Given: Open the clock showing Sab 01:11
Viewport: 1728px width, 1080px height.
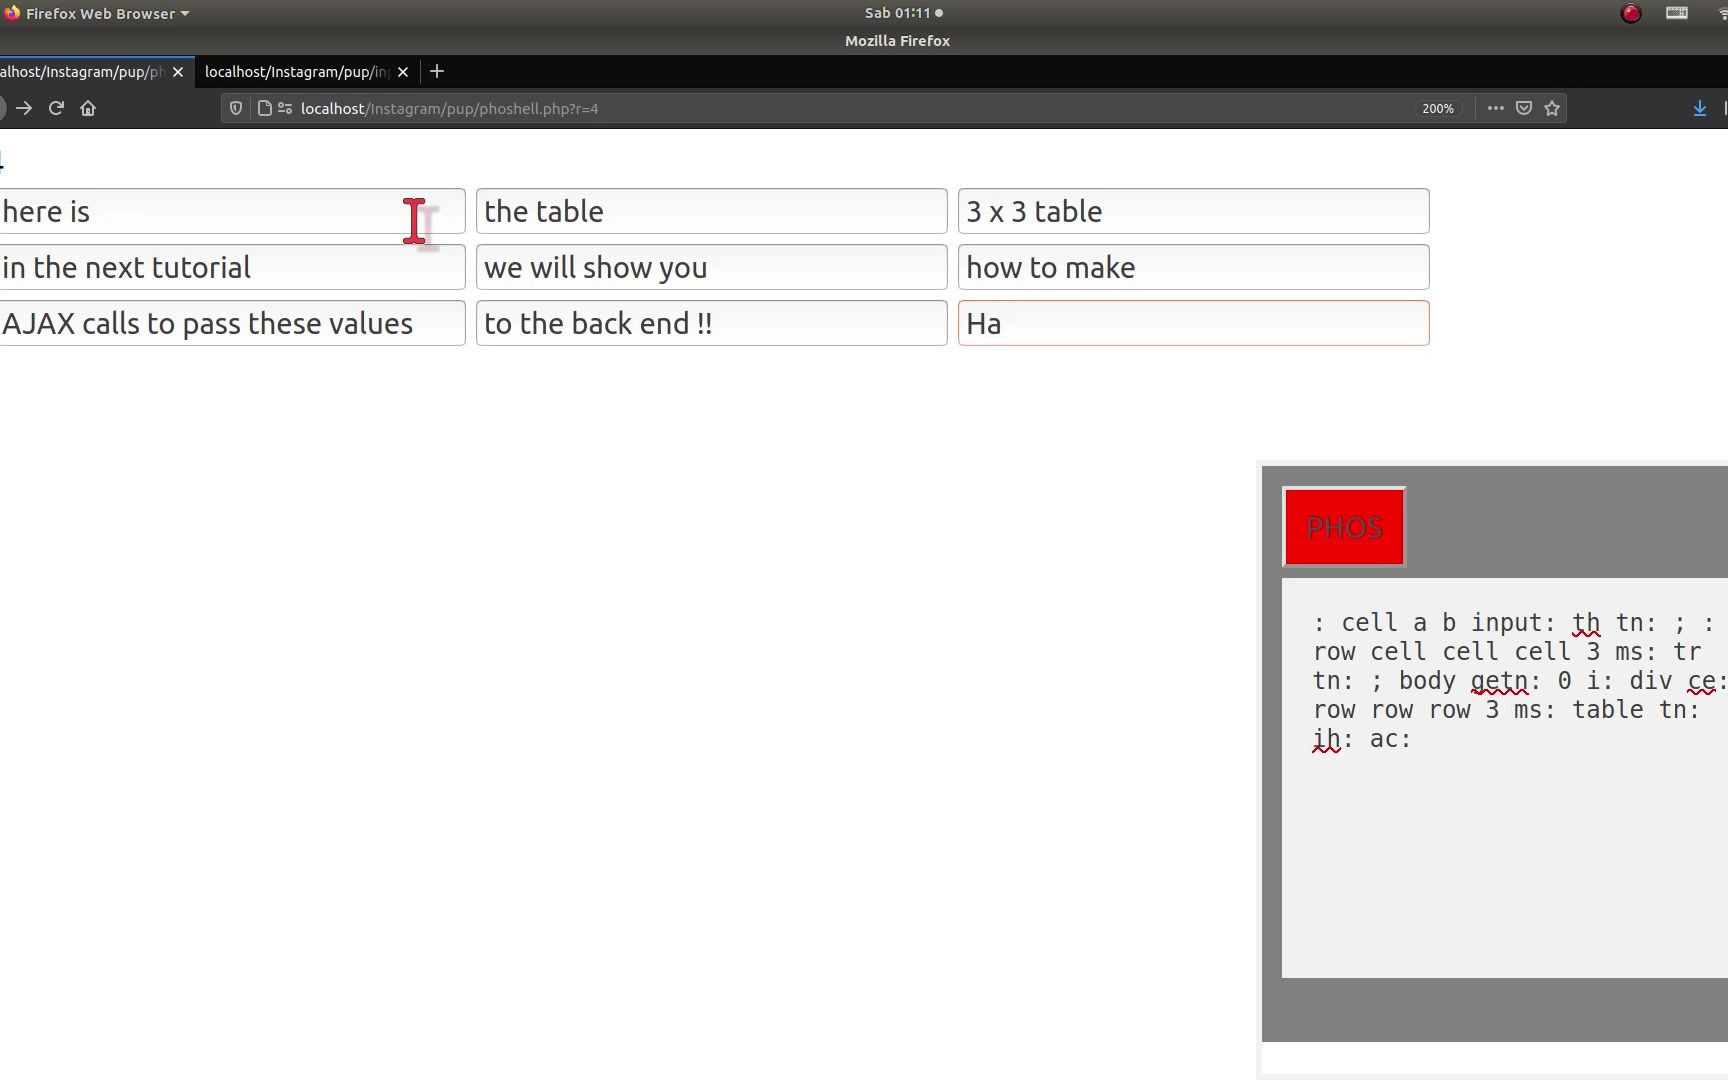Looking at the screenshot, I should pos(903,13).
